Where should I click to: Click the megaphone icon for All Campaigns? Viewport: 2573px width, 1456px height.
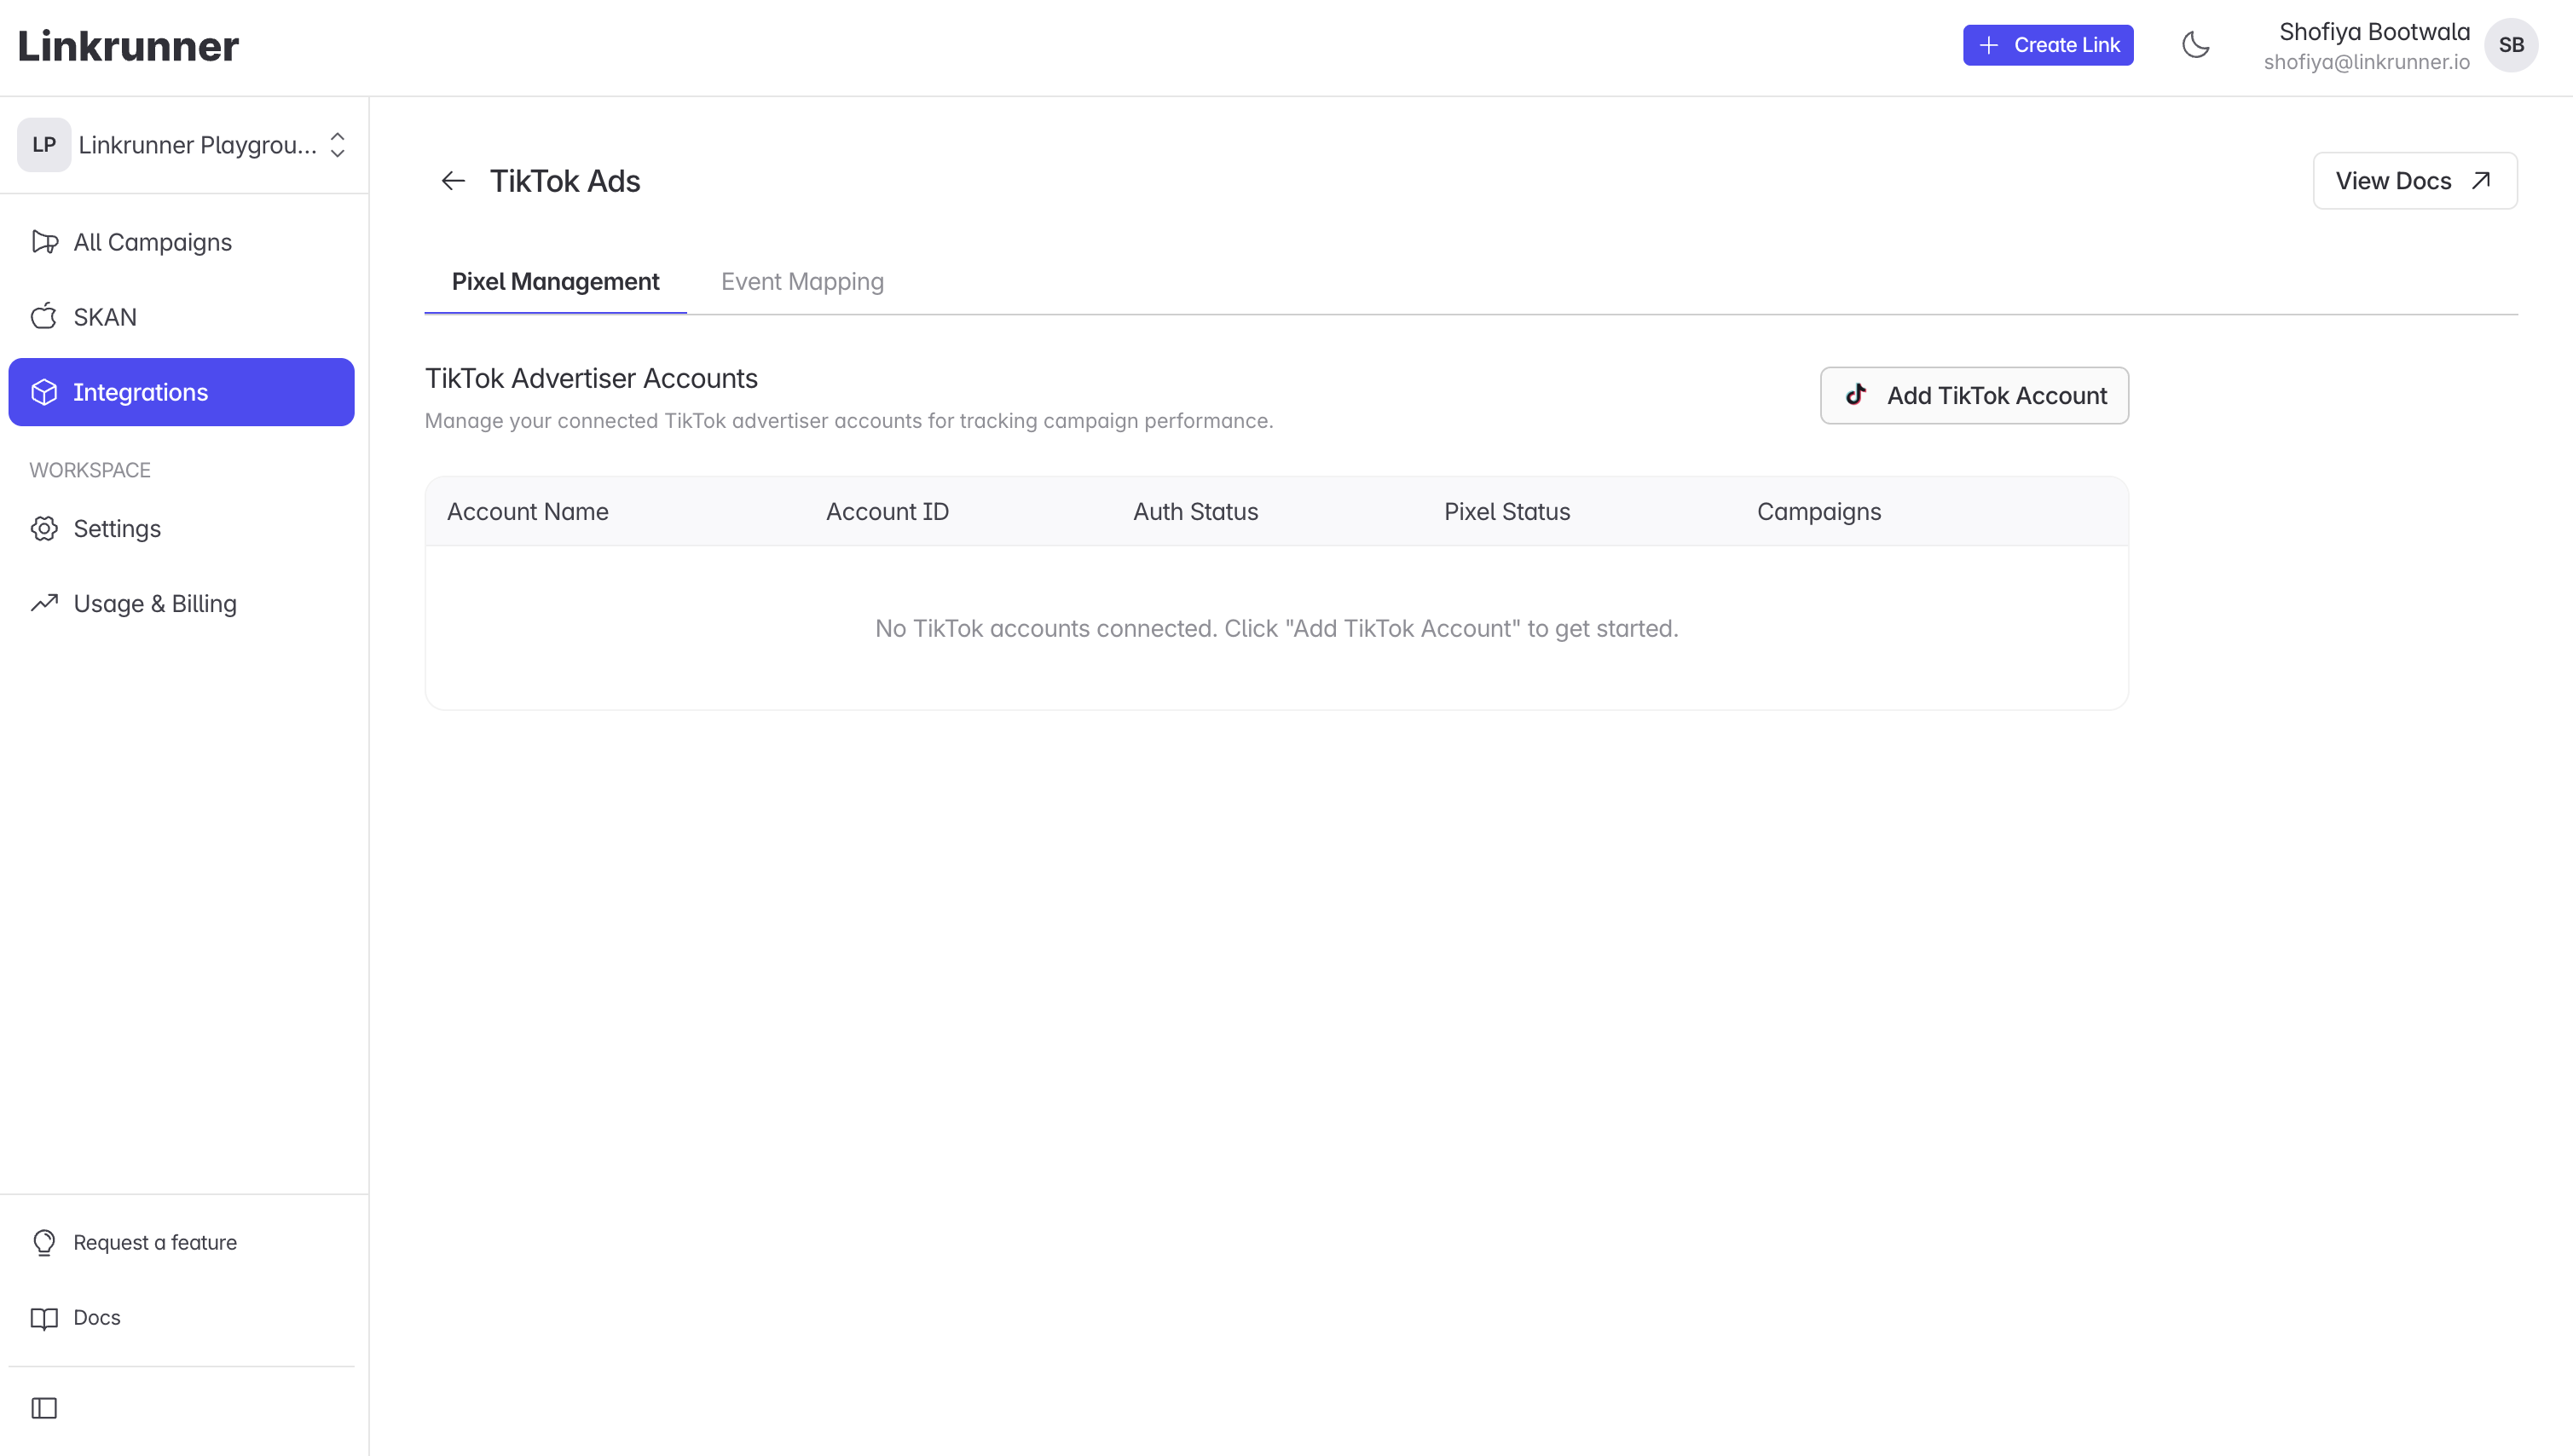click(x=44, y=242)
